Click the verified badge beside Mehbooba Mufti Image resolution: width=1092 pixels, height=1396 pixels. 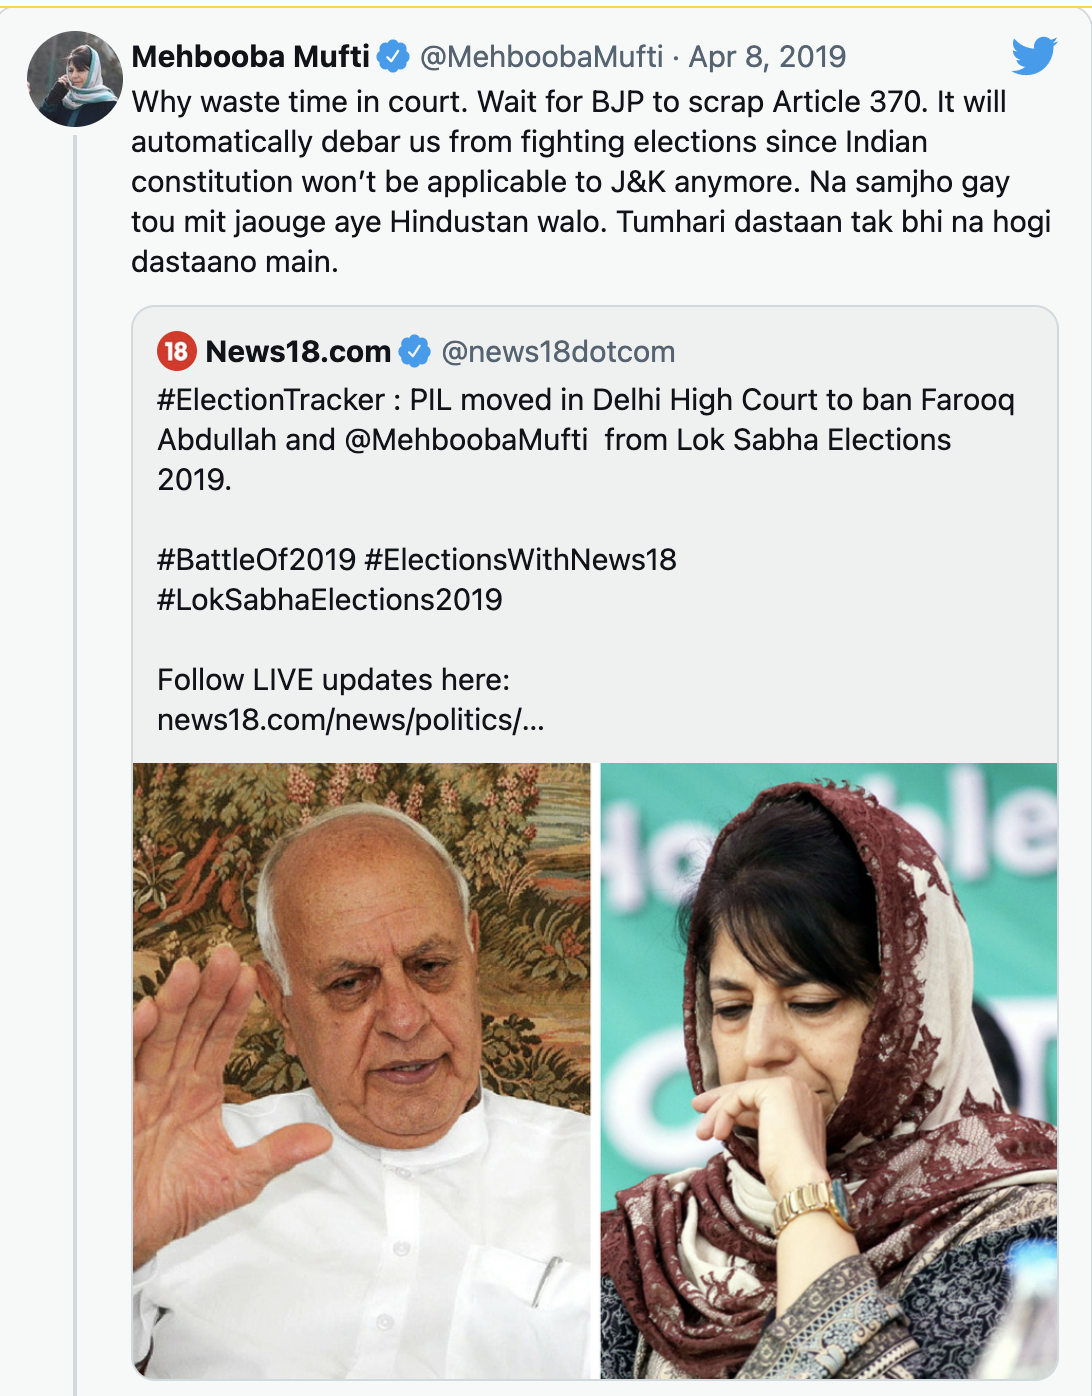click(393, 57)
